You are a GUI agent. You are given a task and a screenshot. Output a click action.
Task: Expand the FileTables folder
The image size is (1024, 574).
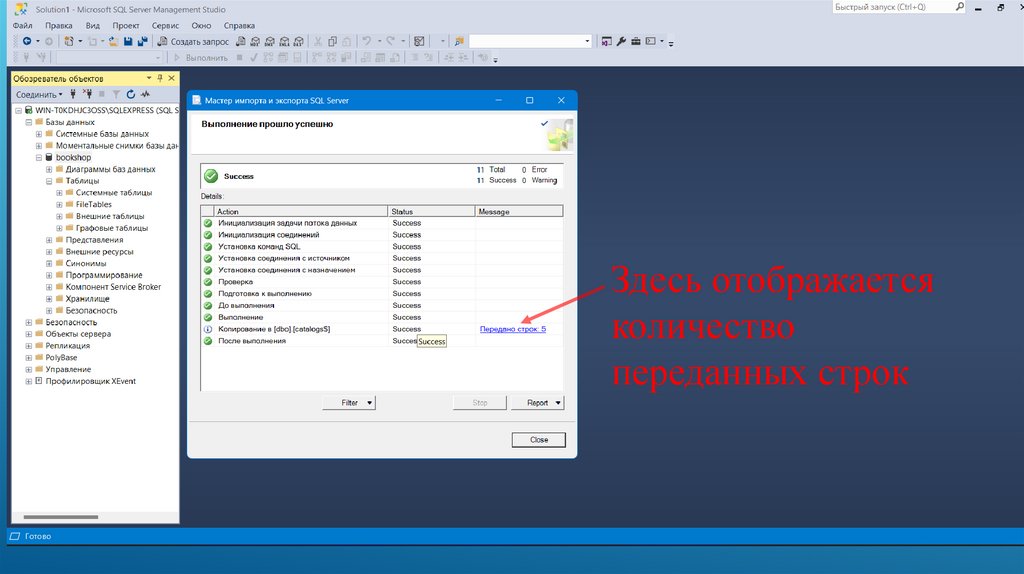pos(59,204)
